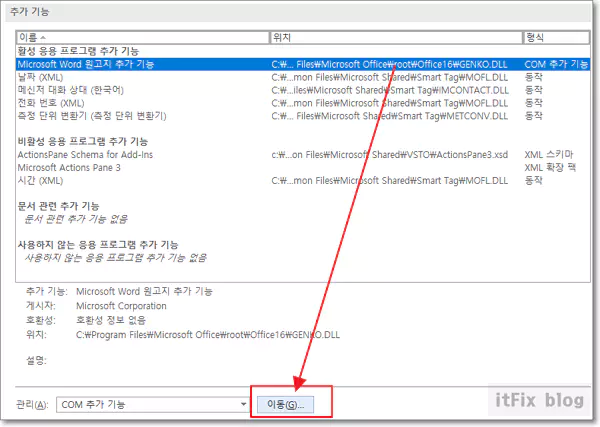The image size is (600, 427).
Task: Click the GENKO.DLL path in the selected row
Action: pos(390,64)
